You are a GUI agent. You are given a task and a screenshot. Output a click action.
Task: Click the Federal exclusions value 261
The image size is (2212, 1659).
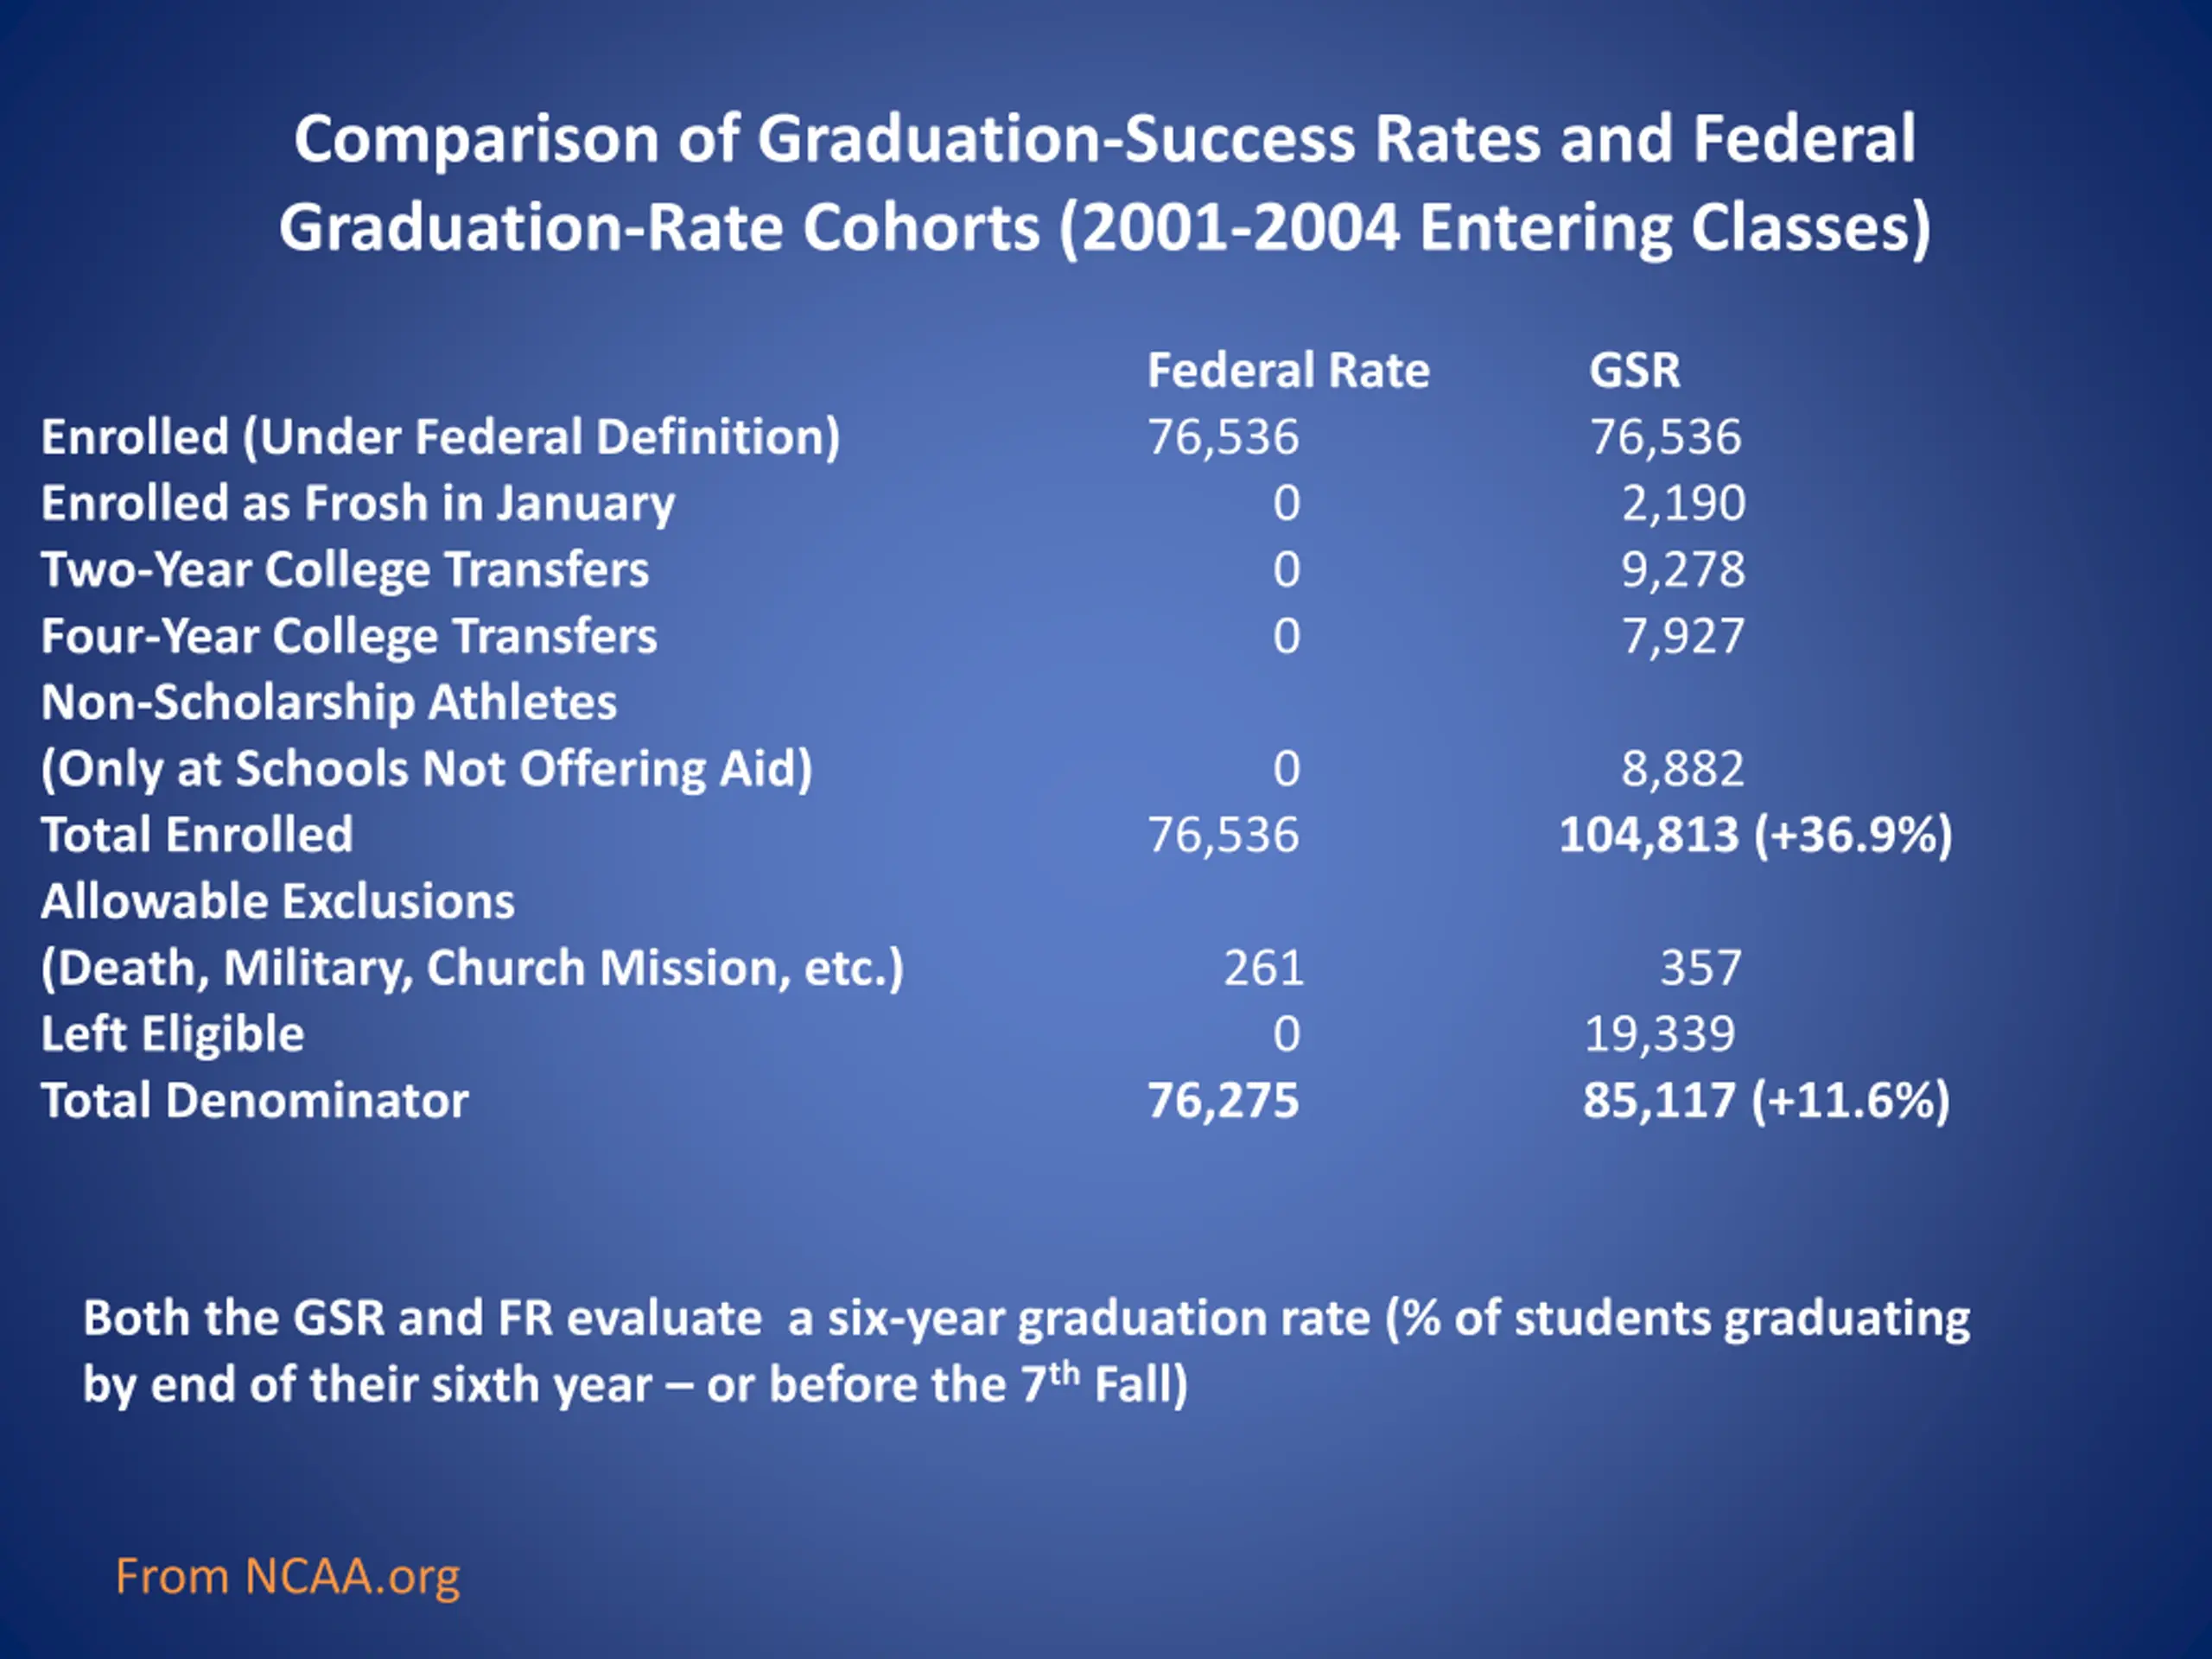(x=1264, y=967)
